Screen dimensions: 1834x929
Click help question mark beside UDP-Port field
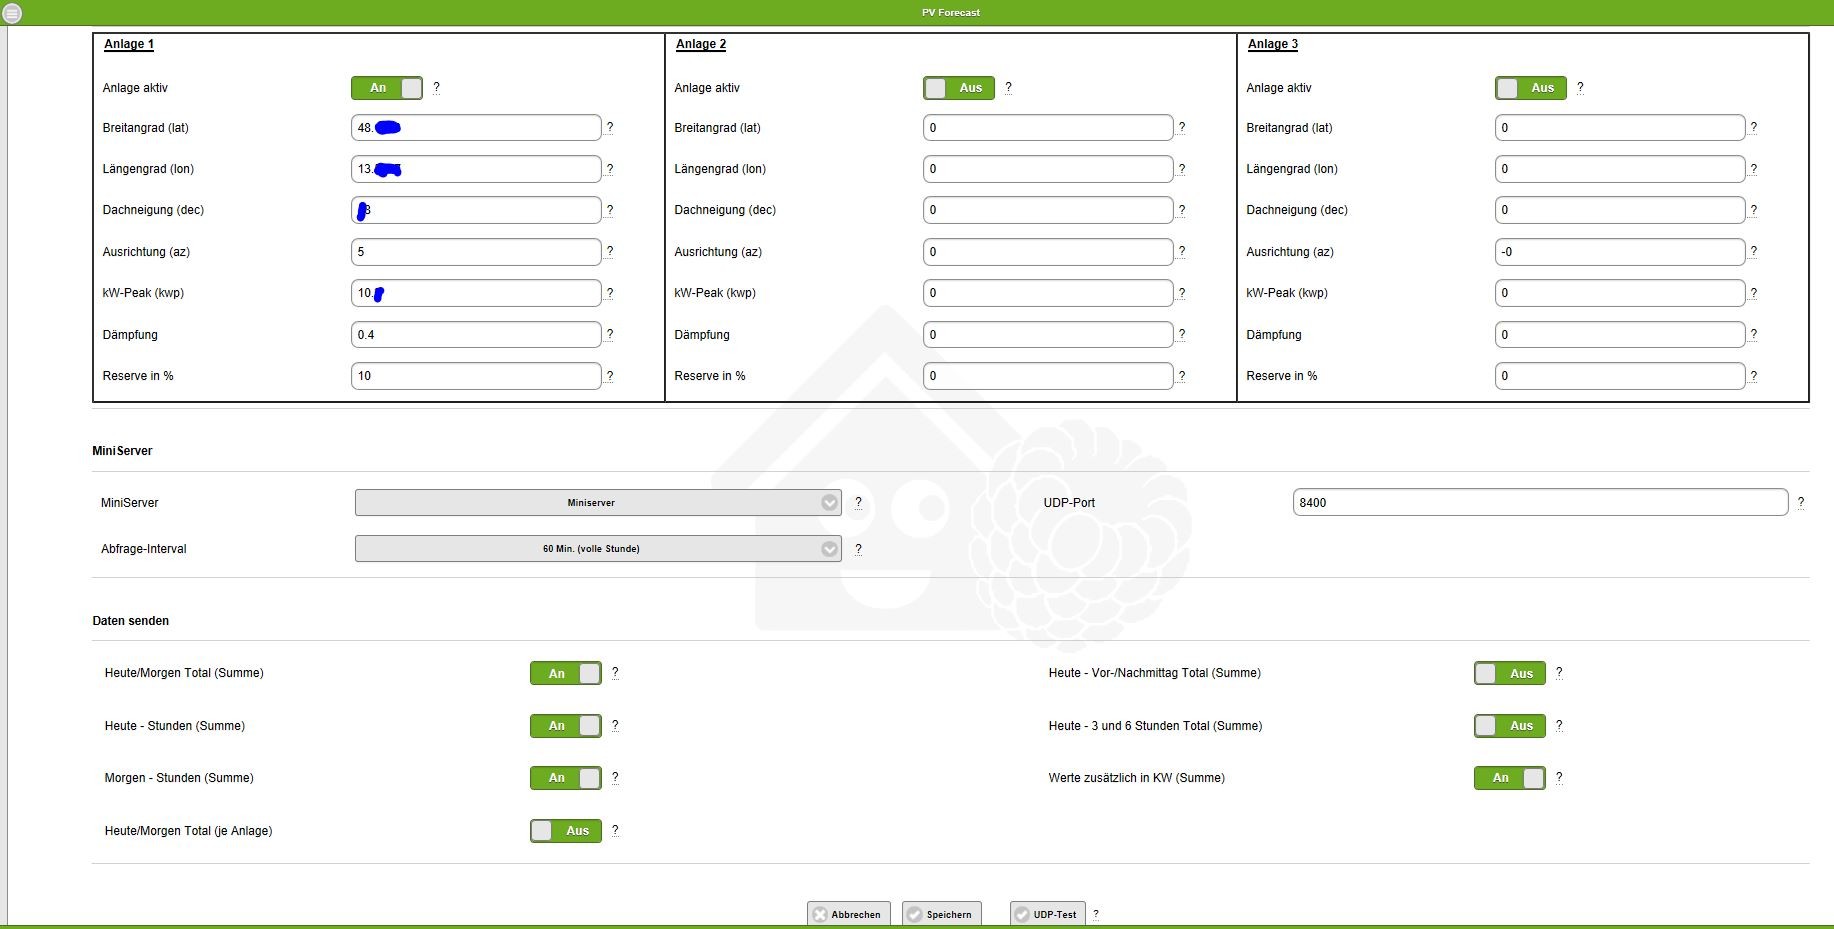pyautogui.click(x=1800, y=503)
